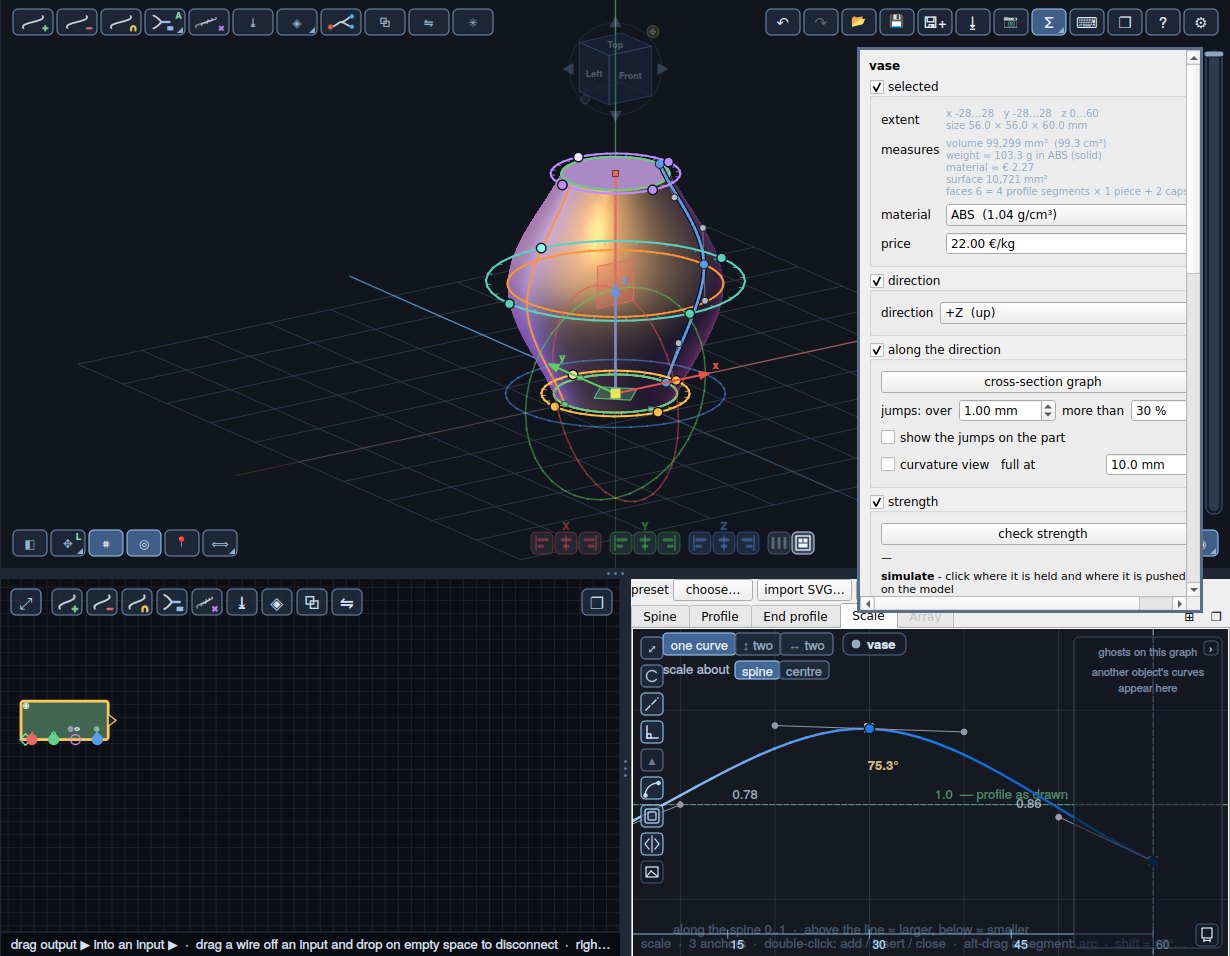Enable 'show the jumps on the part'

point(888,437)
